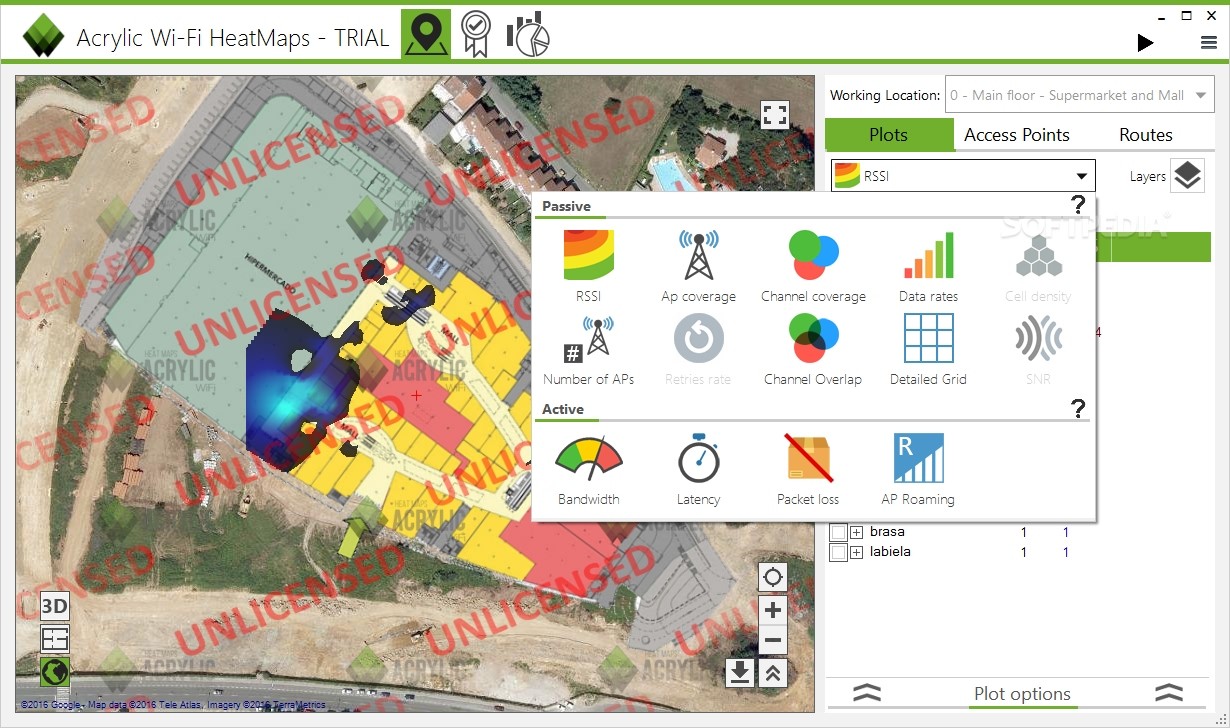Center map with the locate target button
The height and width of the screenshot is (728, 1230).
click(x=772, y=577)
